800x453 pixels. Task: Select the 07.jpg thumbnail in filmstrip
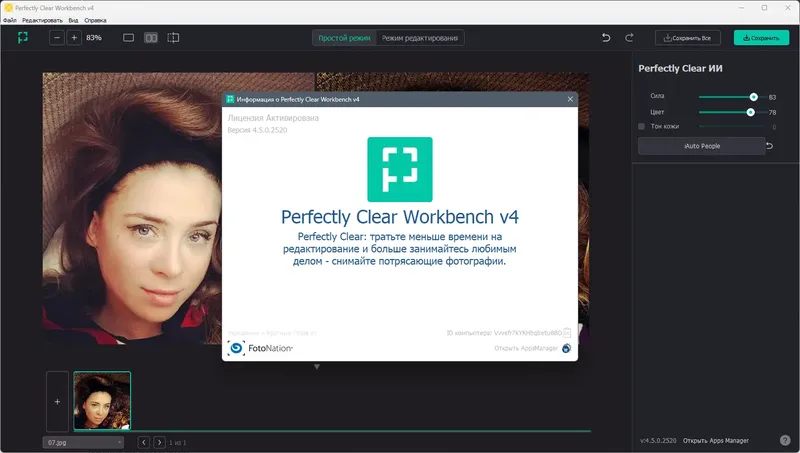[102, 400]
